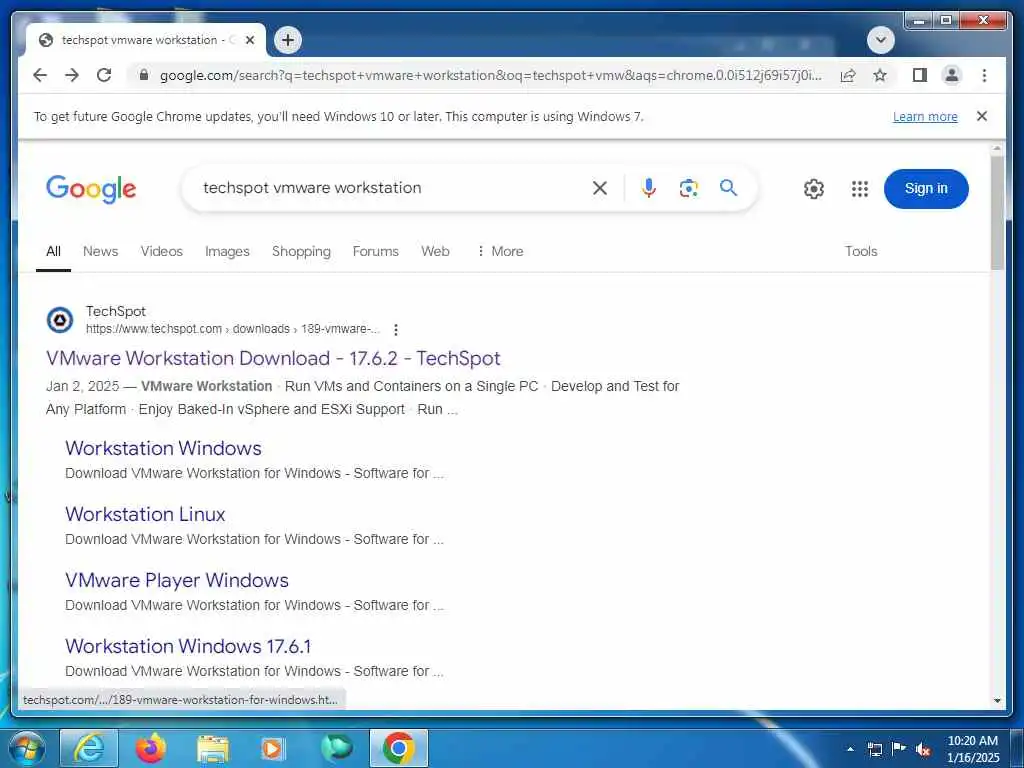Switch to the Videos tab

point(161,251)
